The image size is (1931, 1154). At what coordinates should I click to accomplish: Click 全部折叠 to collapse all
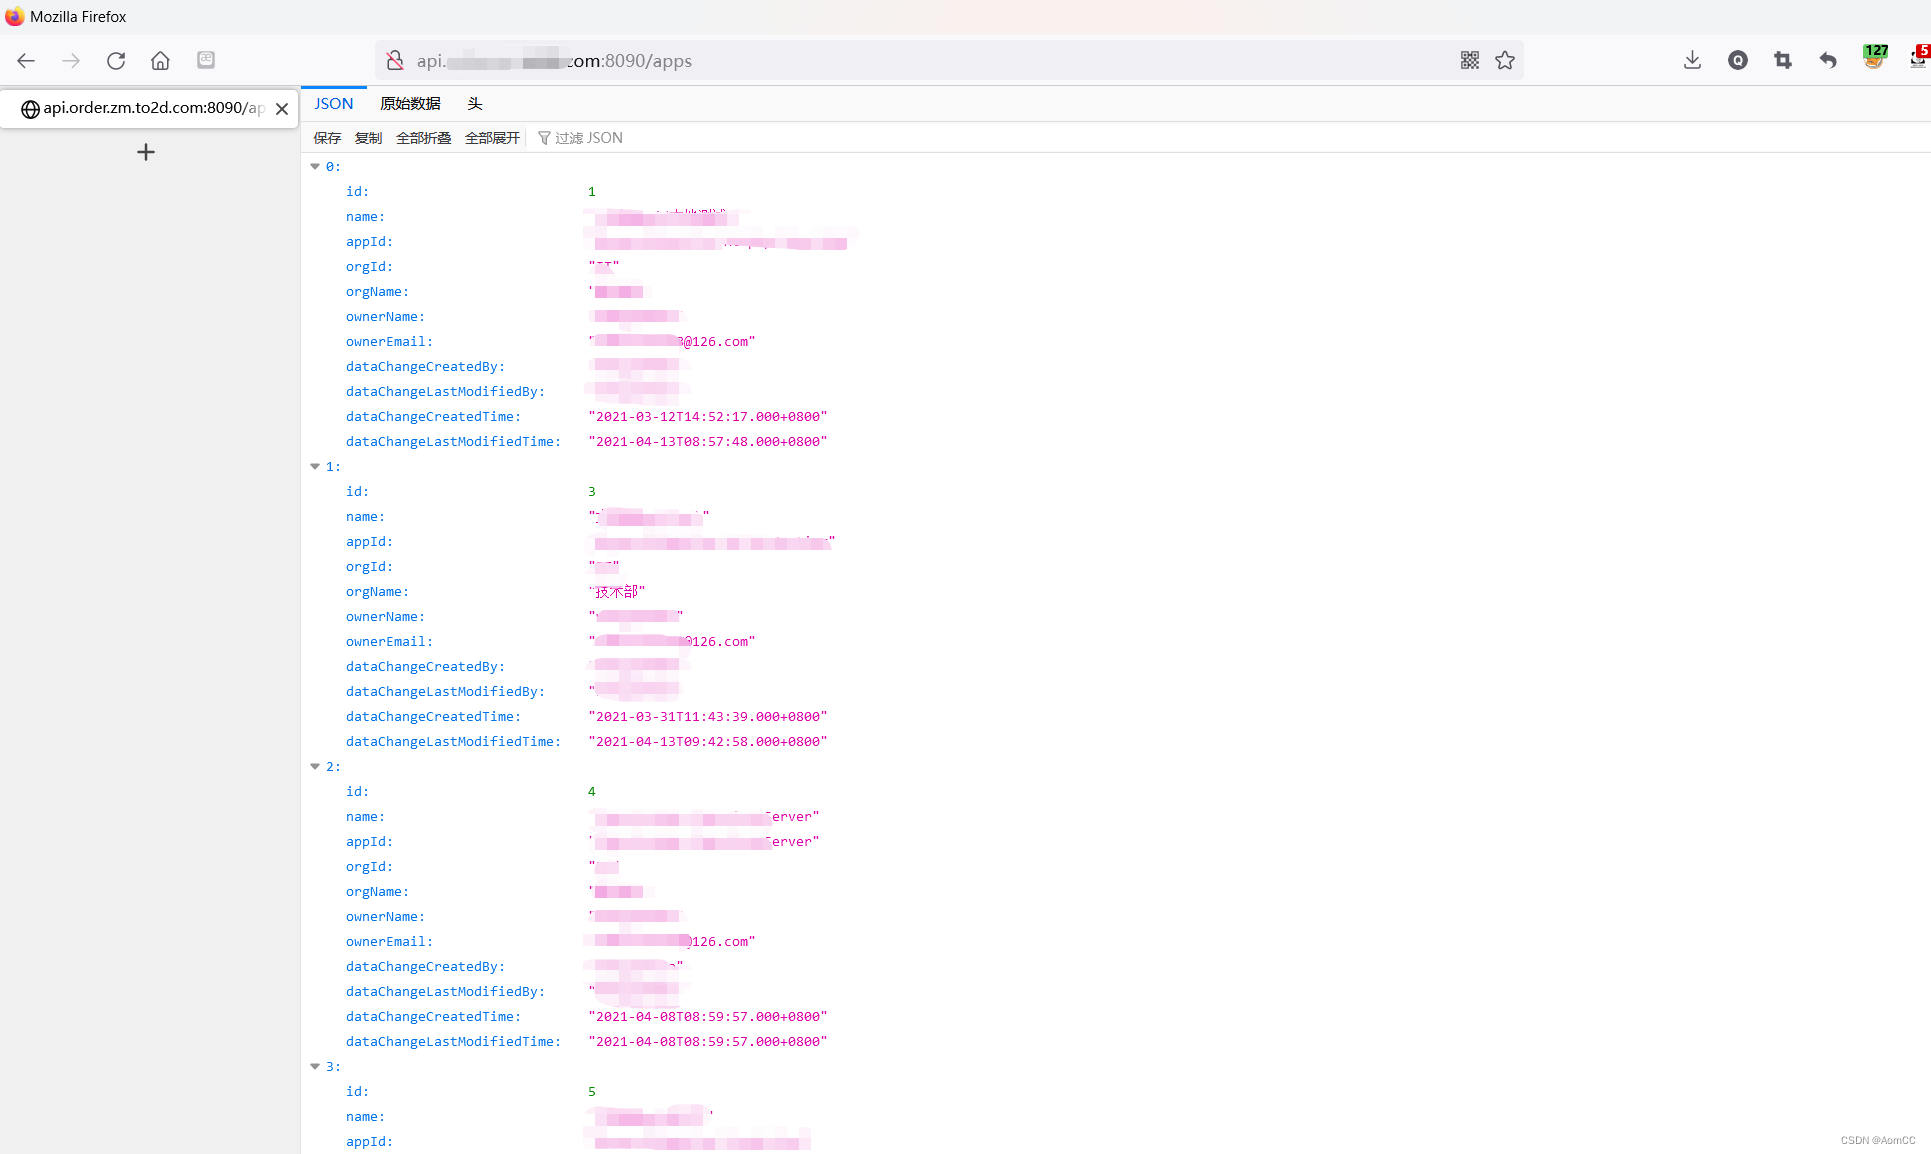tap(423, 138)
